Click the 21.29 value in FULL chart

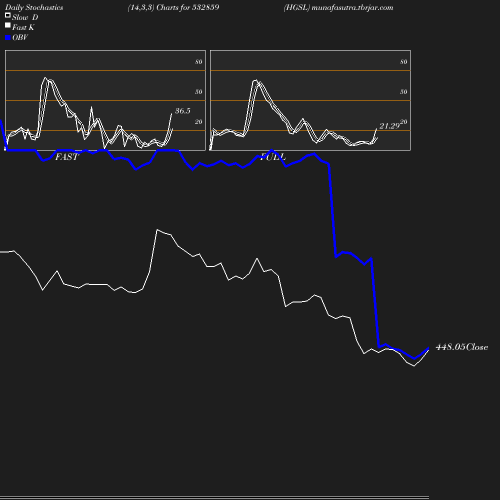coord(389,126)
